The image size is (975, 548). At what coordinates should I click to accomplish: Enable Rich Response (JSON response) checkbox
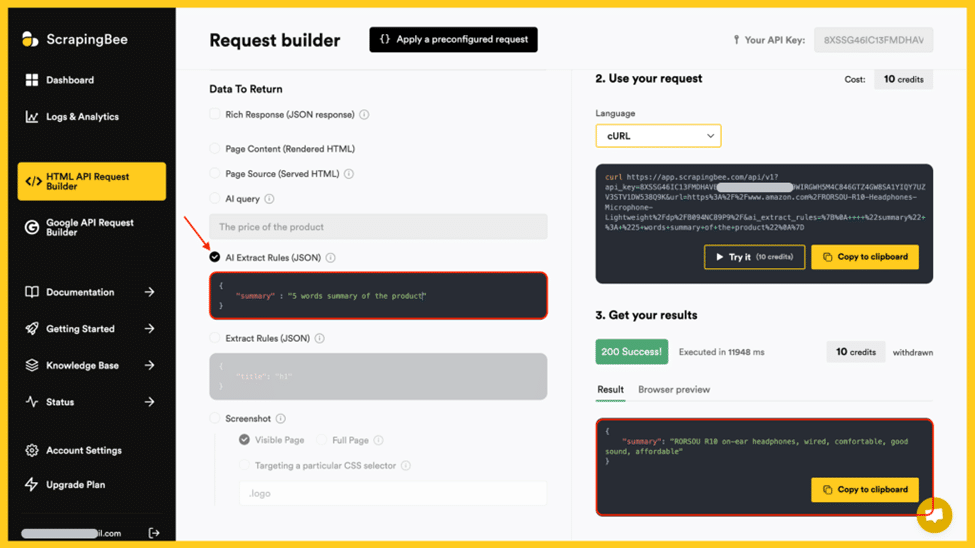215,114
